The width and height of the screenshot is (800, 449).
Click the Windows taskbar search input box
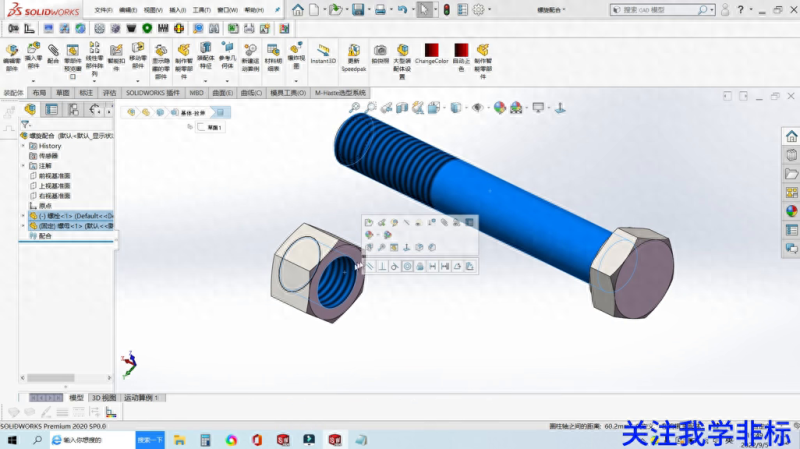coord(95,439)
